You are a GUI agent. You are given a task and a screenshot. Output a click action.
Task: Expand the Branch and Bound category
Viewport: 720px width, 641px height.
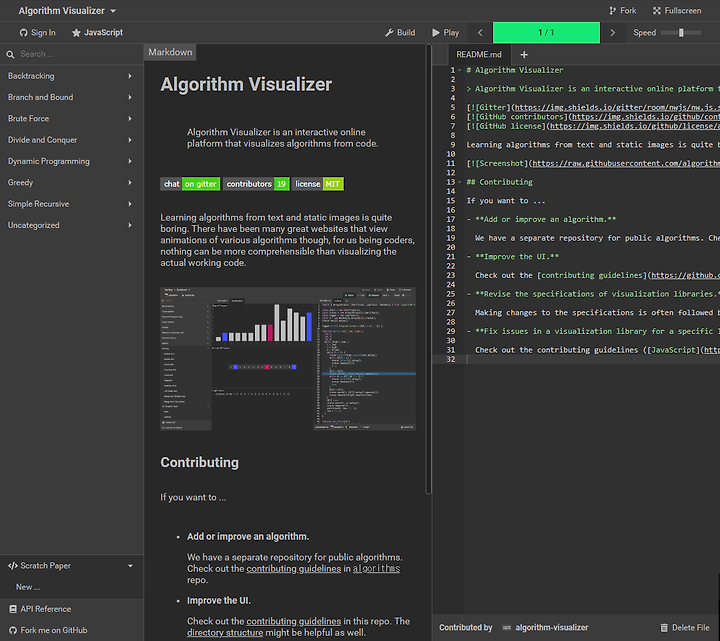pos(70,97)
